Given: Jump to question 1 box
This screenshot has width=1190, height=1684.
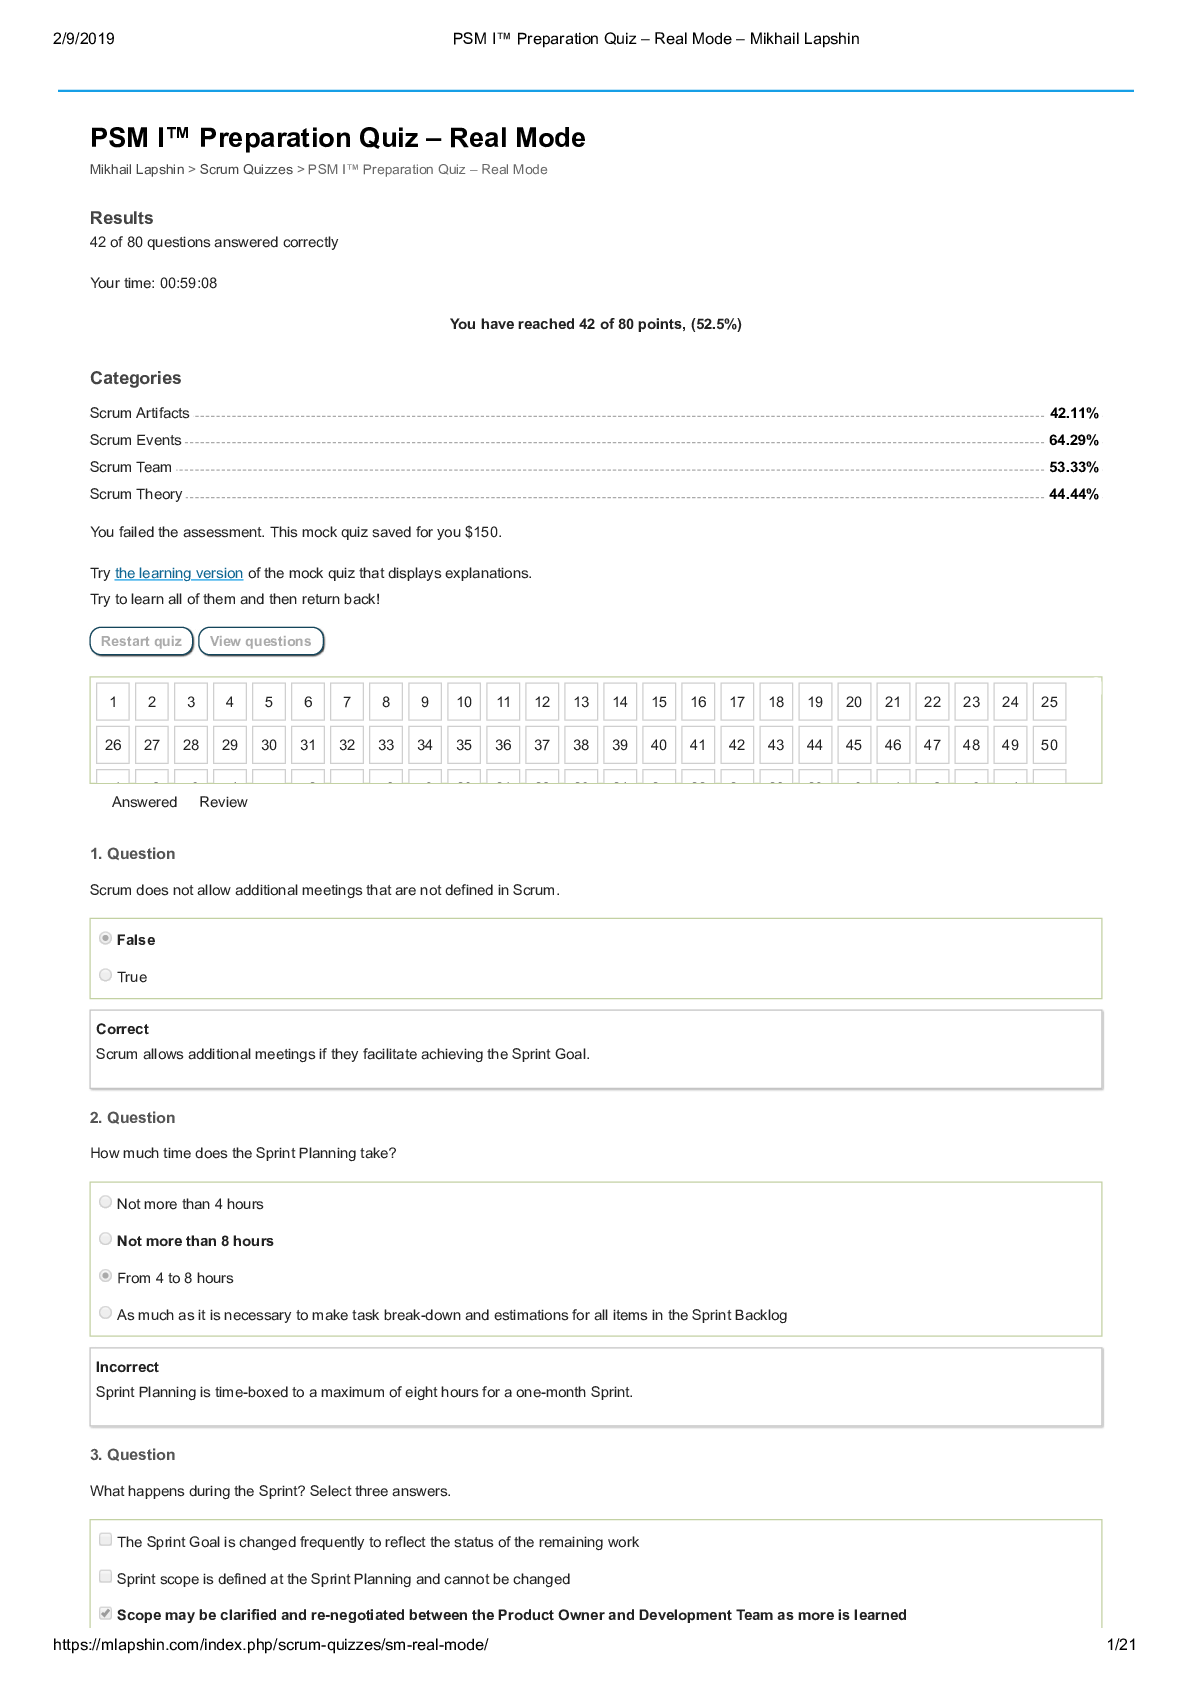Looking at the screenshot, I should pyautogui.click(x=113, y=702).
